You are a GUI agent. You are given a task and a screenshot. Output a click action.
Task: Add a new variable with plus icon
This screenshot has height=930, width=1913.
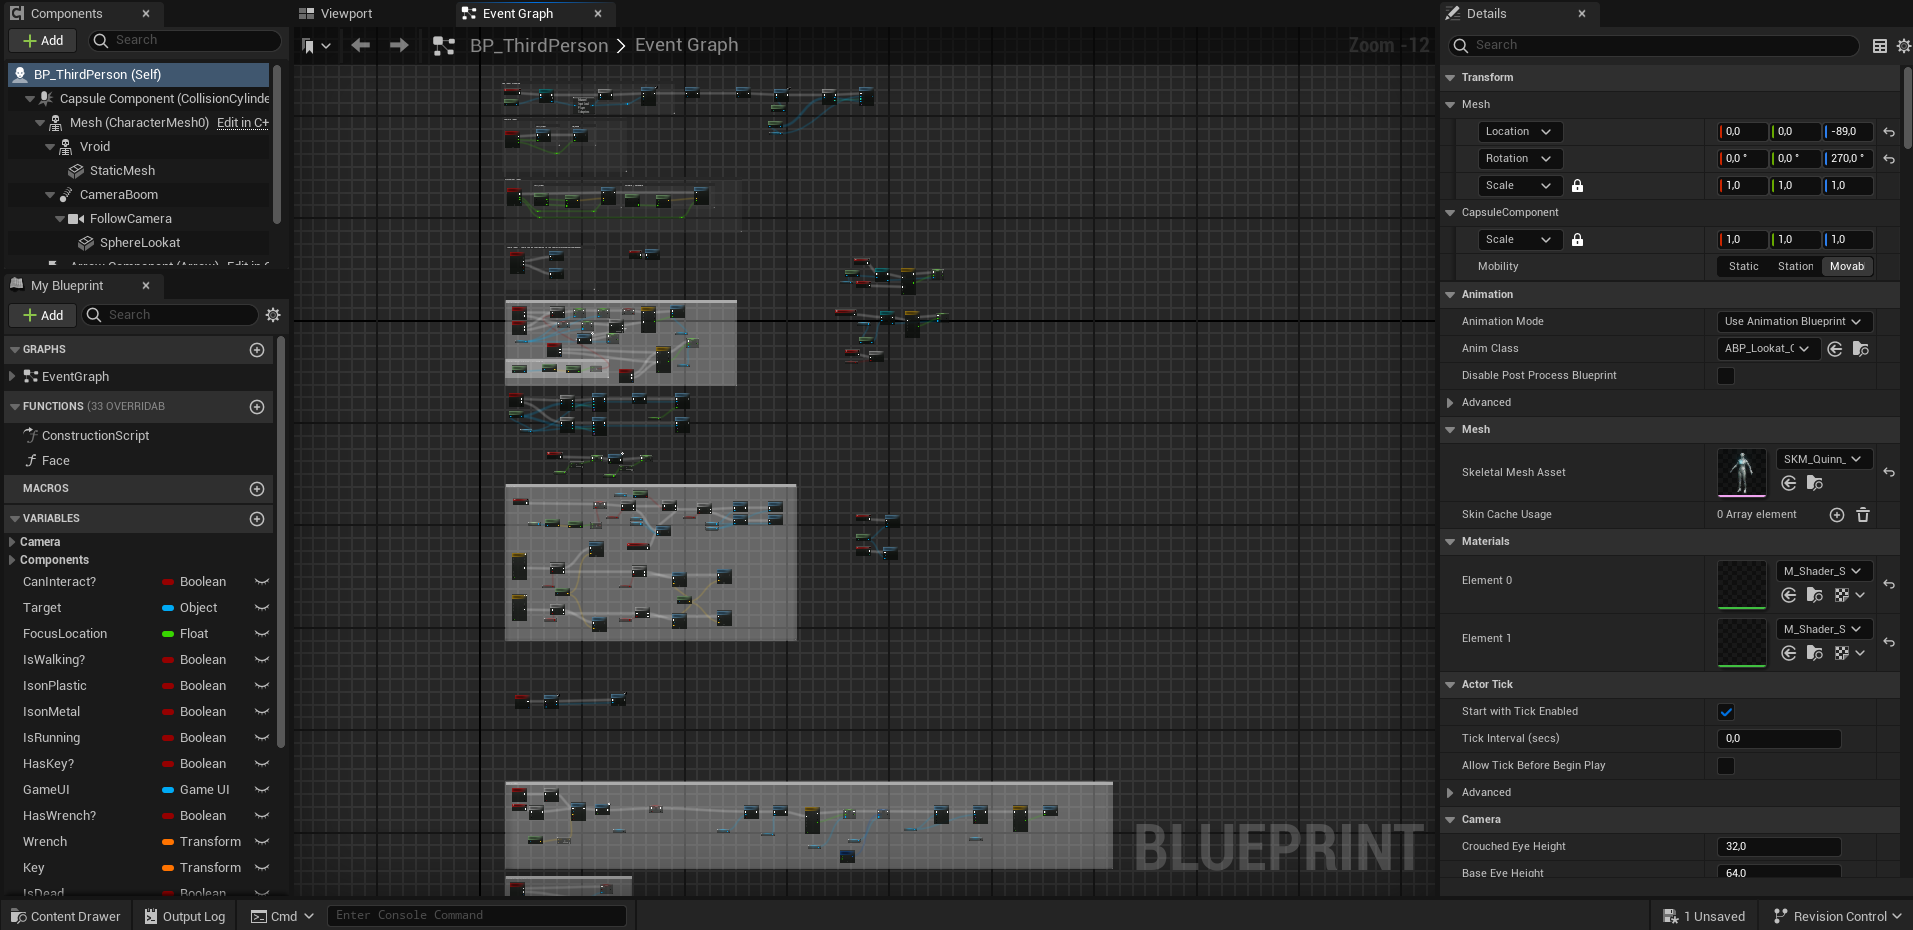tap(257, 519)
